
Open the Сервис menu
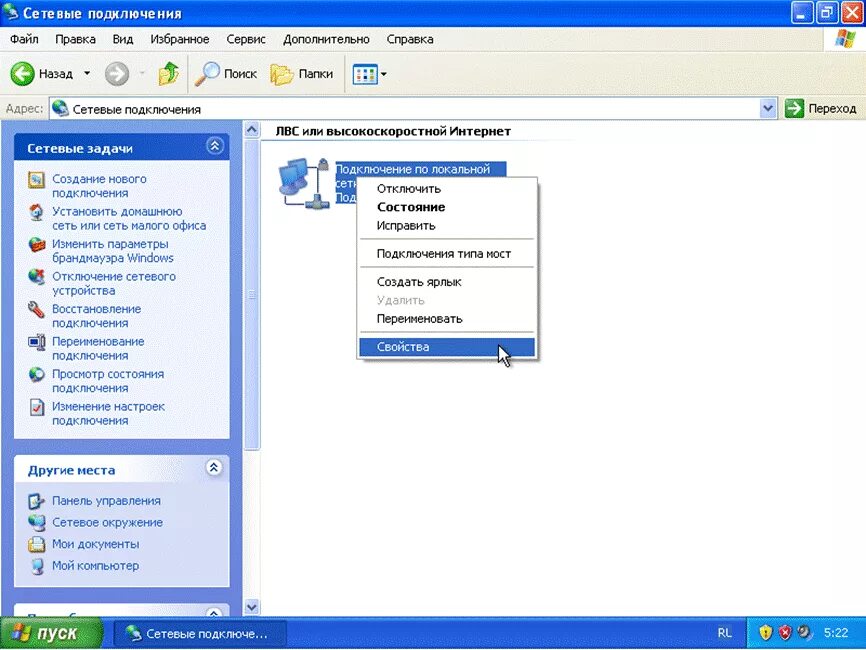[x=246, y=39]
